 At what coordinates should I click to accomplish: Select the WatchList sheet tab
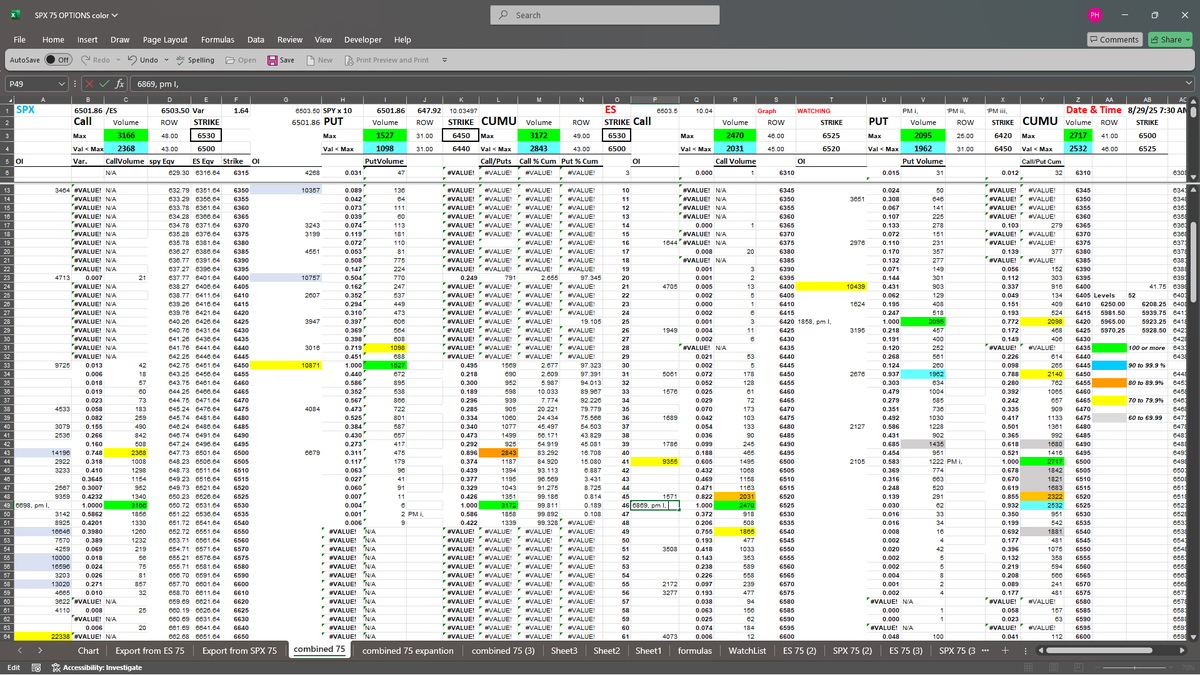point(747,650)
